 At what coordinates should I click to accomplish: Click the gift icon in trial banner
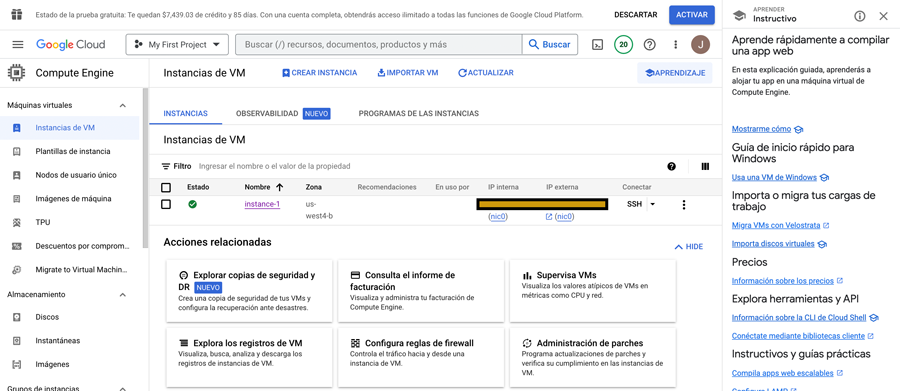tap(17, 14)
